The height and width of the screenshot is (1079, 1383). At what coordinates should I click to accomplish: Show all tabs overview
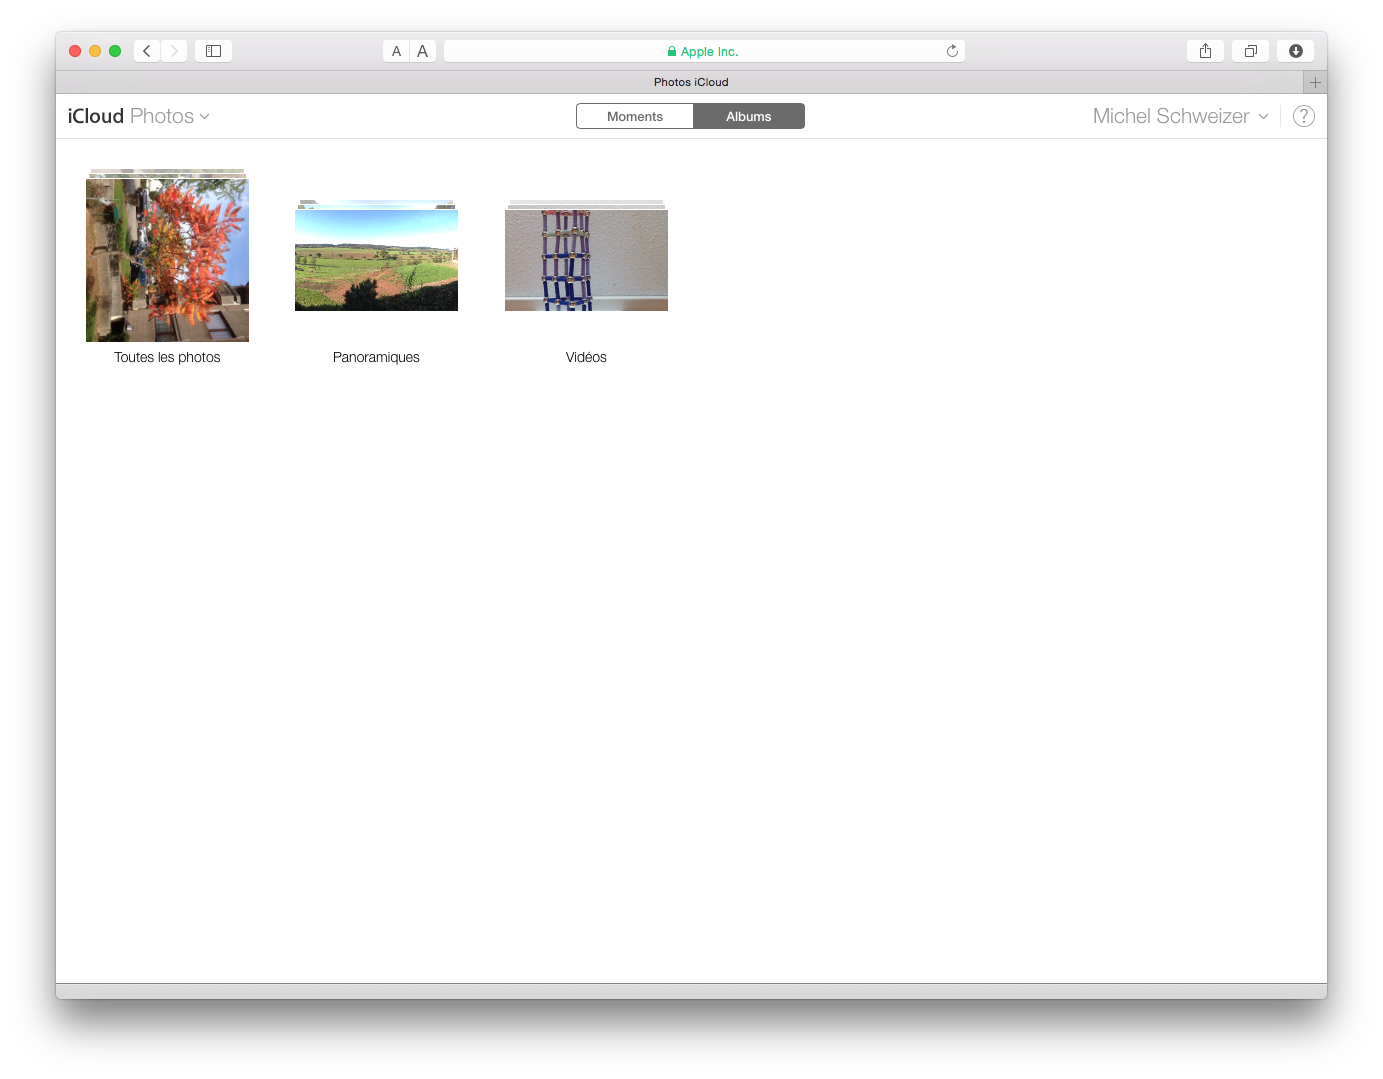click(x=1250, y=51)
